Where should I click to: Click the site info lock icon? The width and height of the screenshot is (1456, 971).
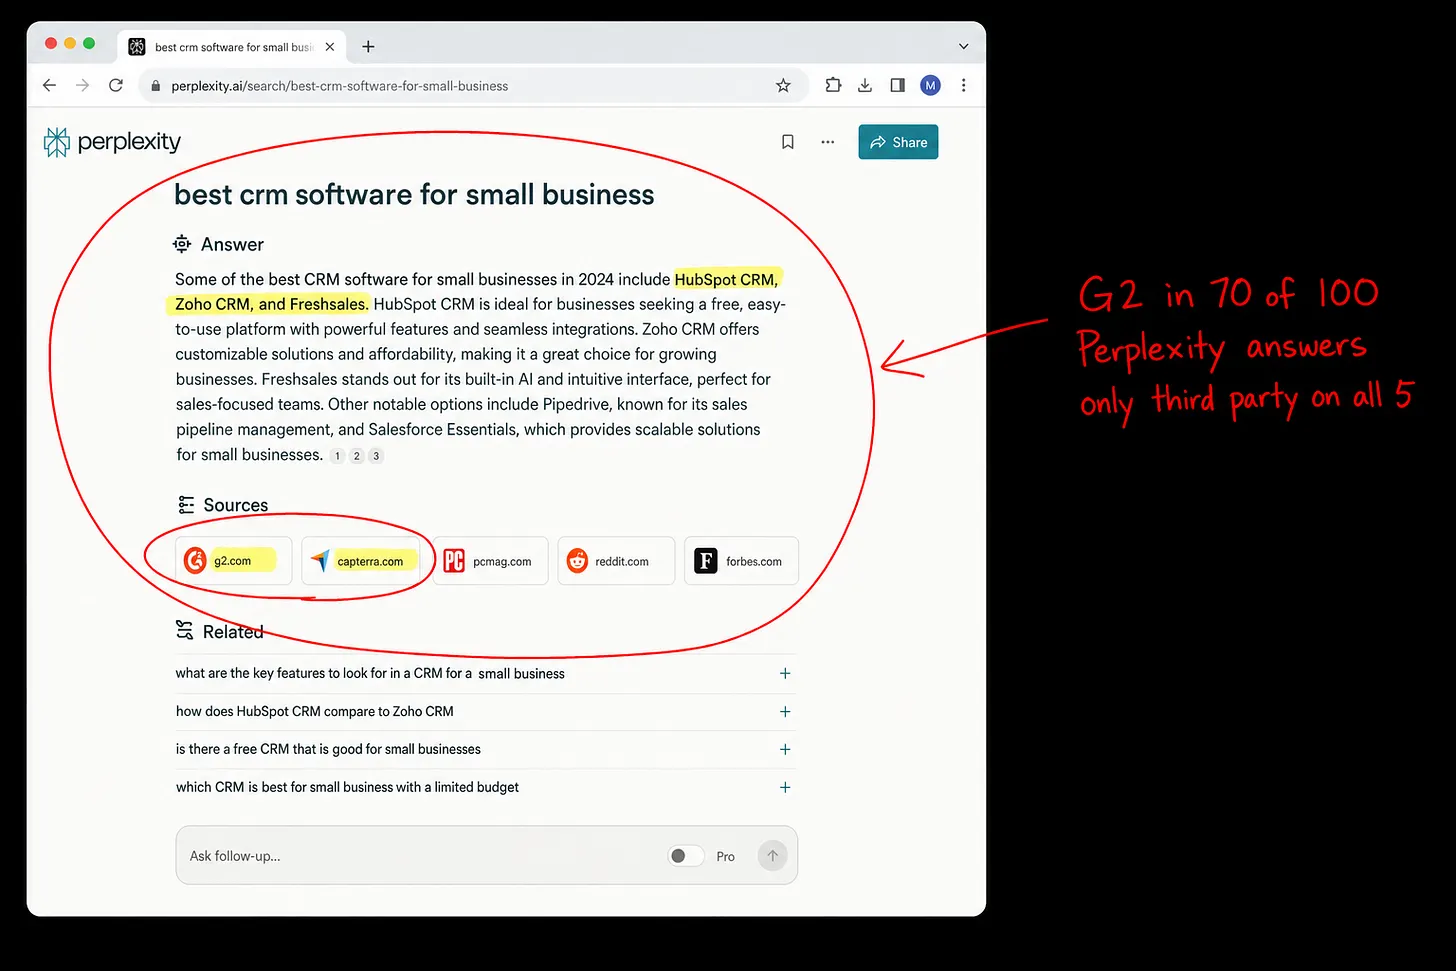[x=155, y=86]
